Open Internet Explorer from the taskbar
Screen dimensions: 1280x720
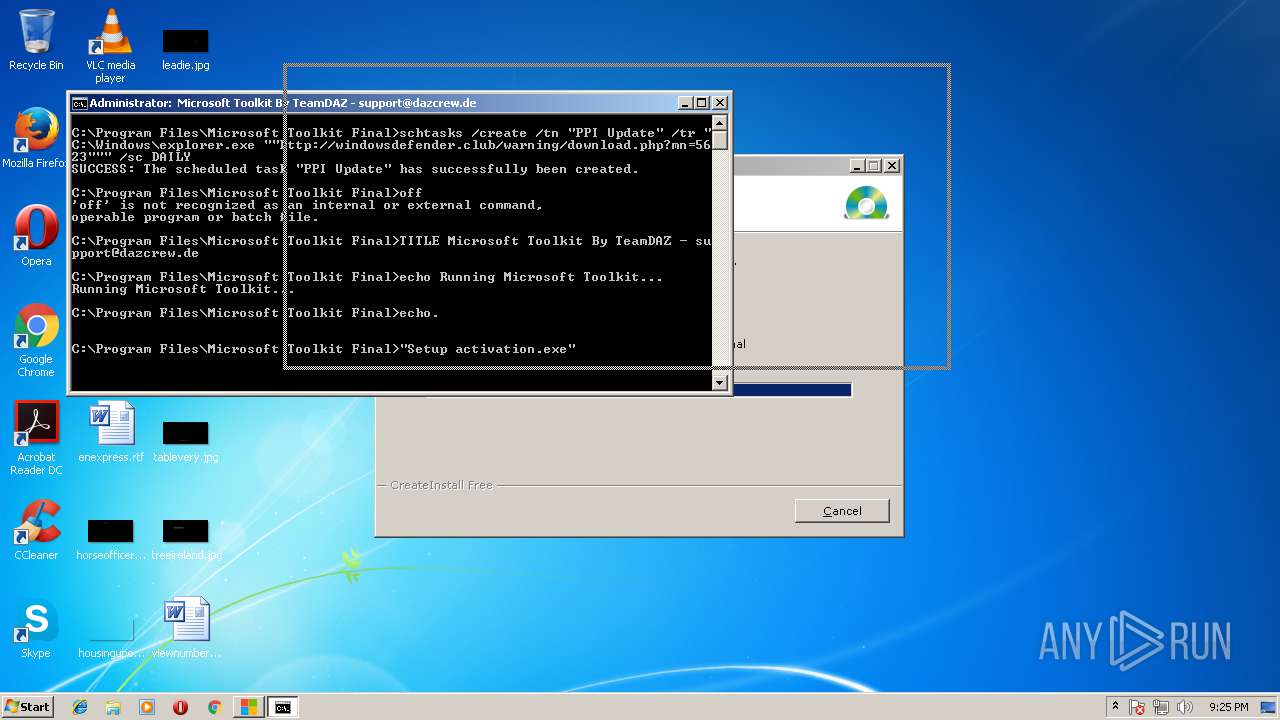point(80,707)
